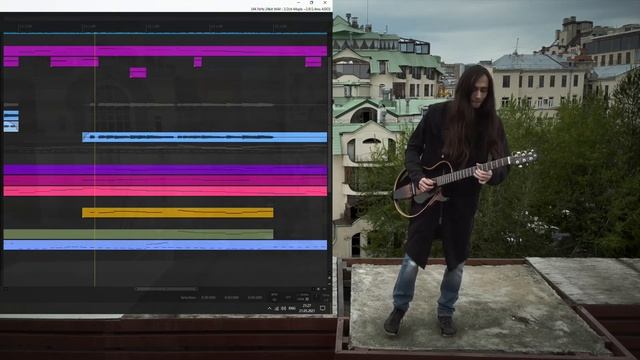
Task: Open the input language indicator in the tray
Action: [292, 309]
